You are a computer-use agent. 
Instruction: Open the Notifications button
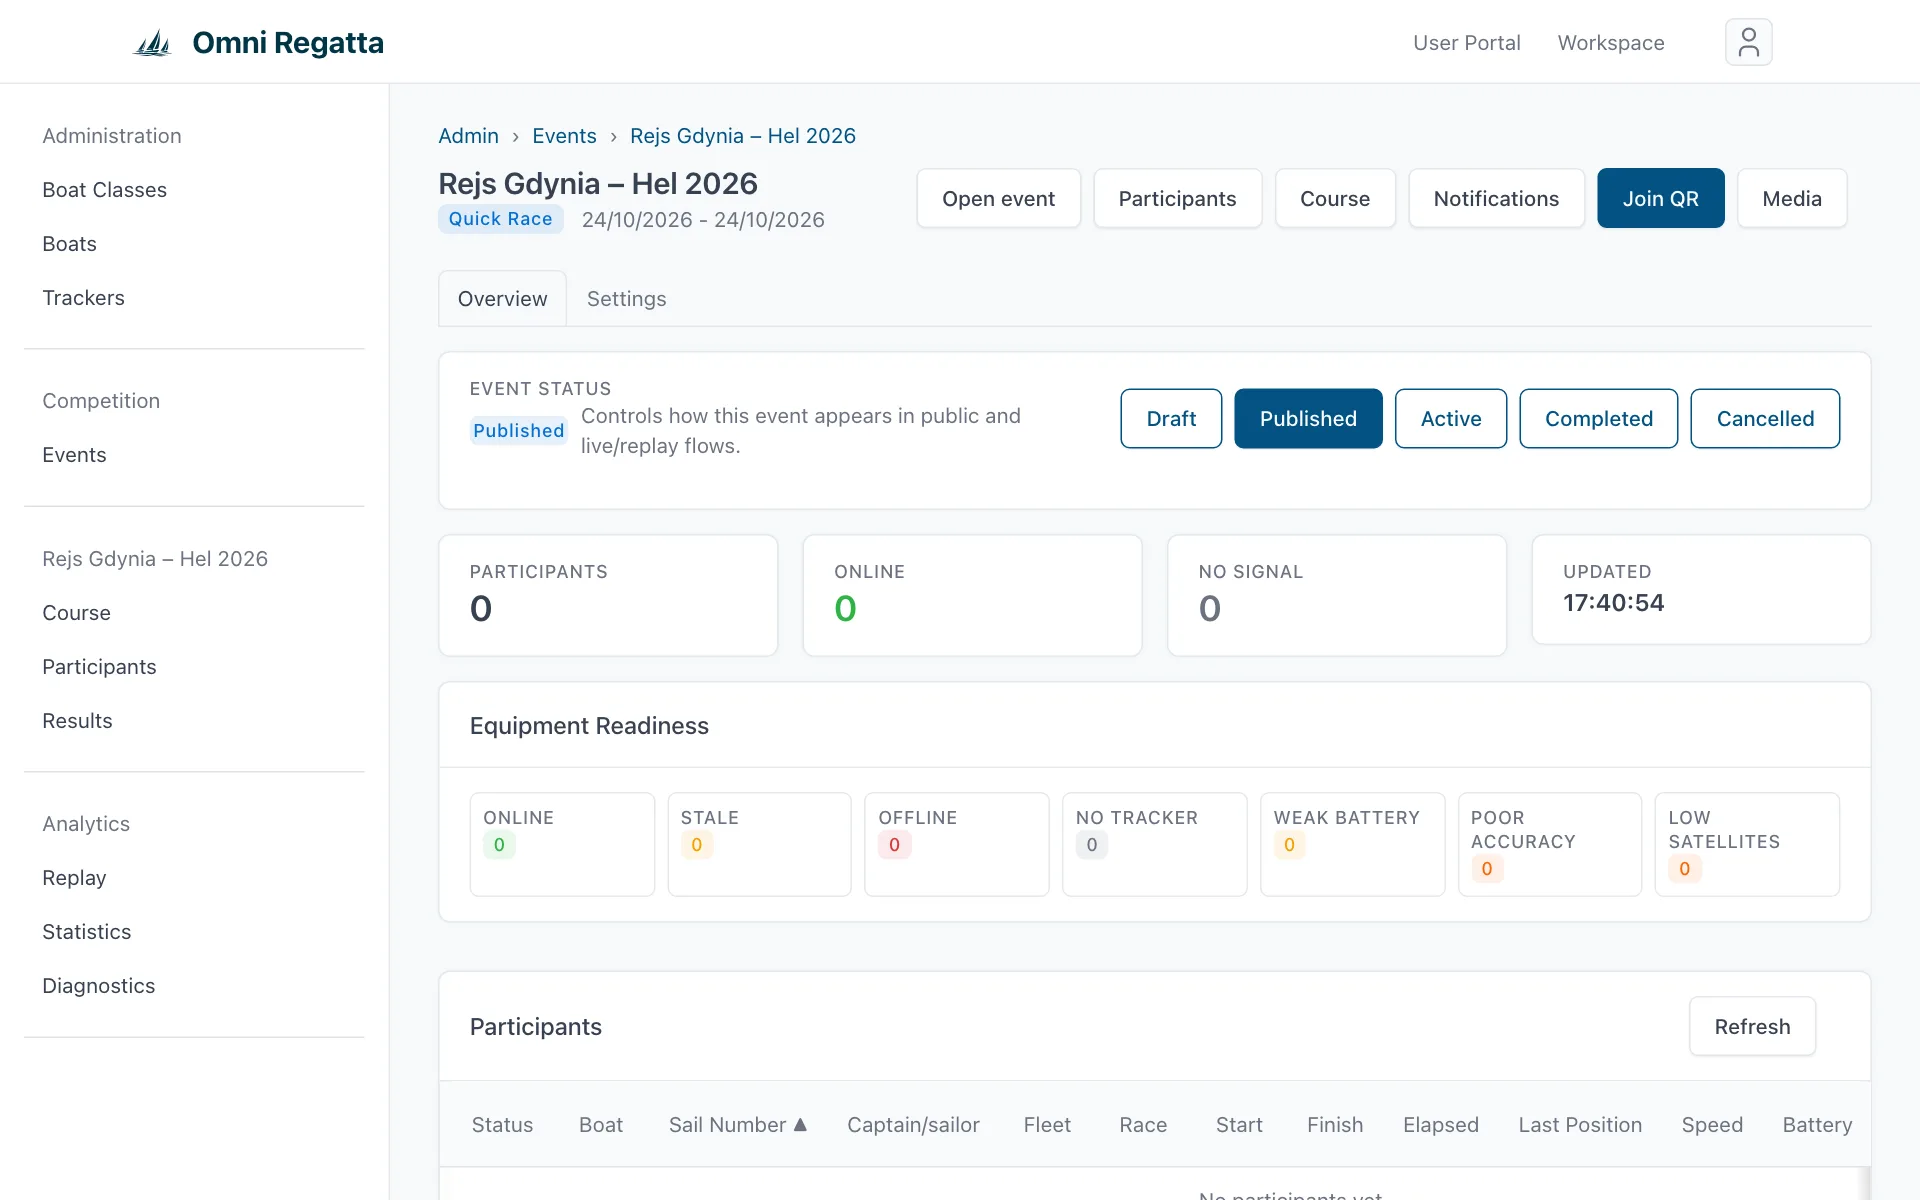1496,198
